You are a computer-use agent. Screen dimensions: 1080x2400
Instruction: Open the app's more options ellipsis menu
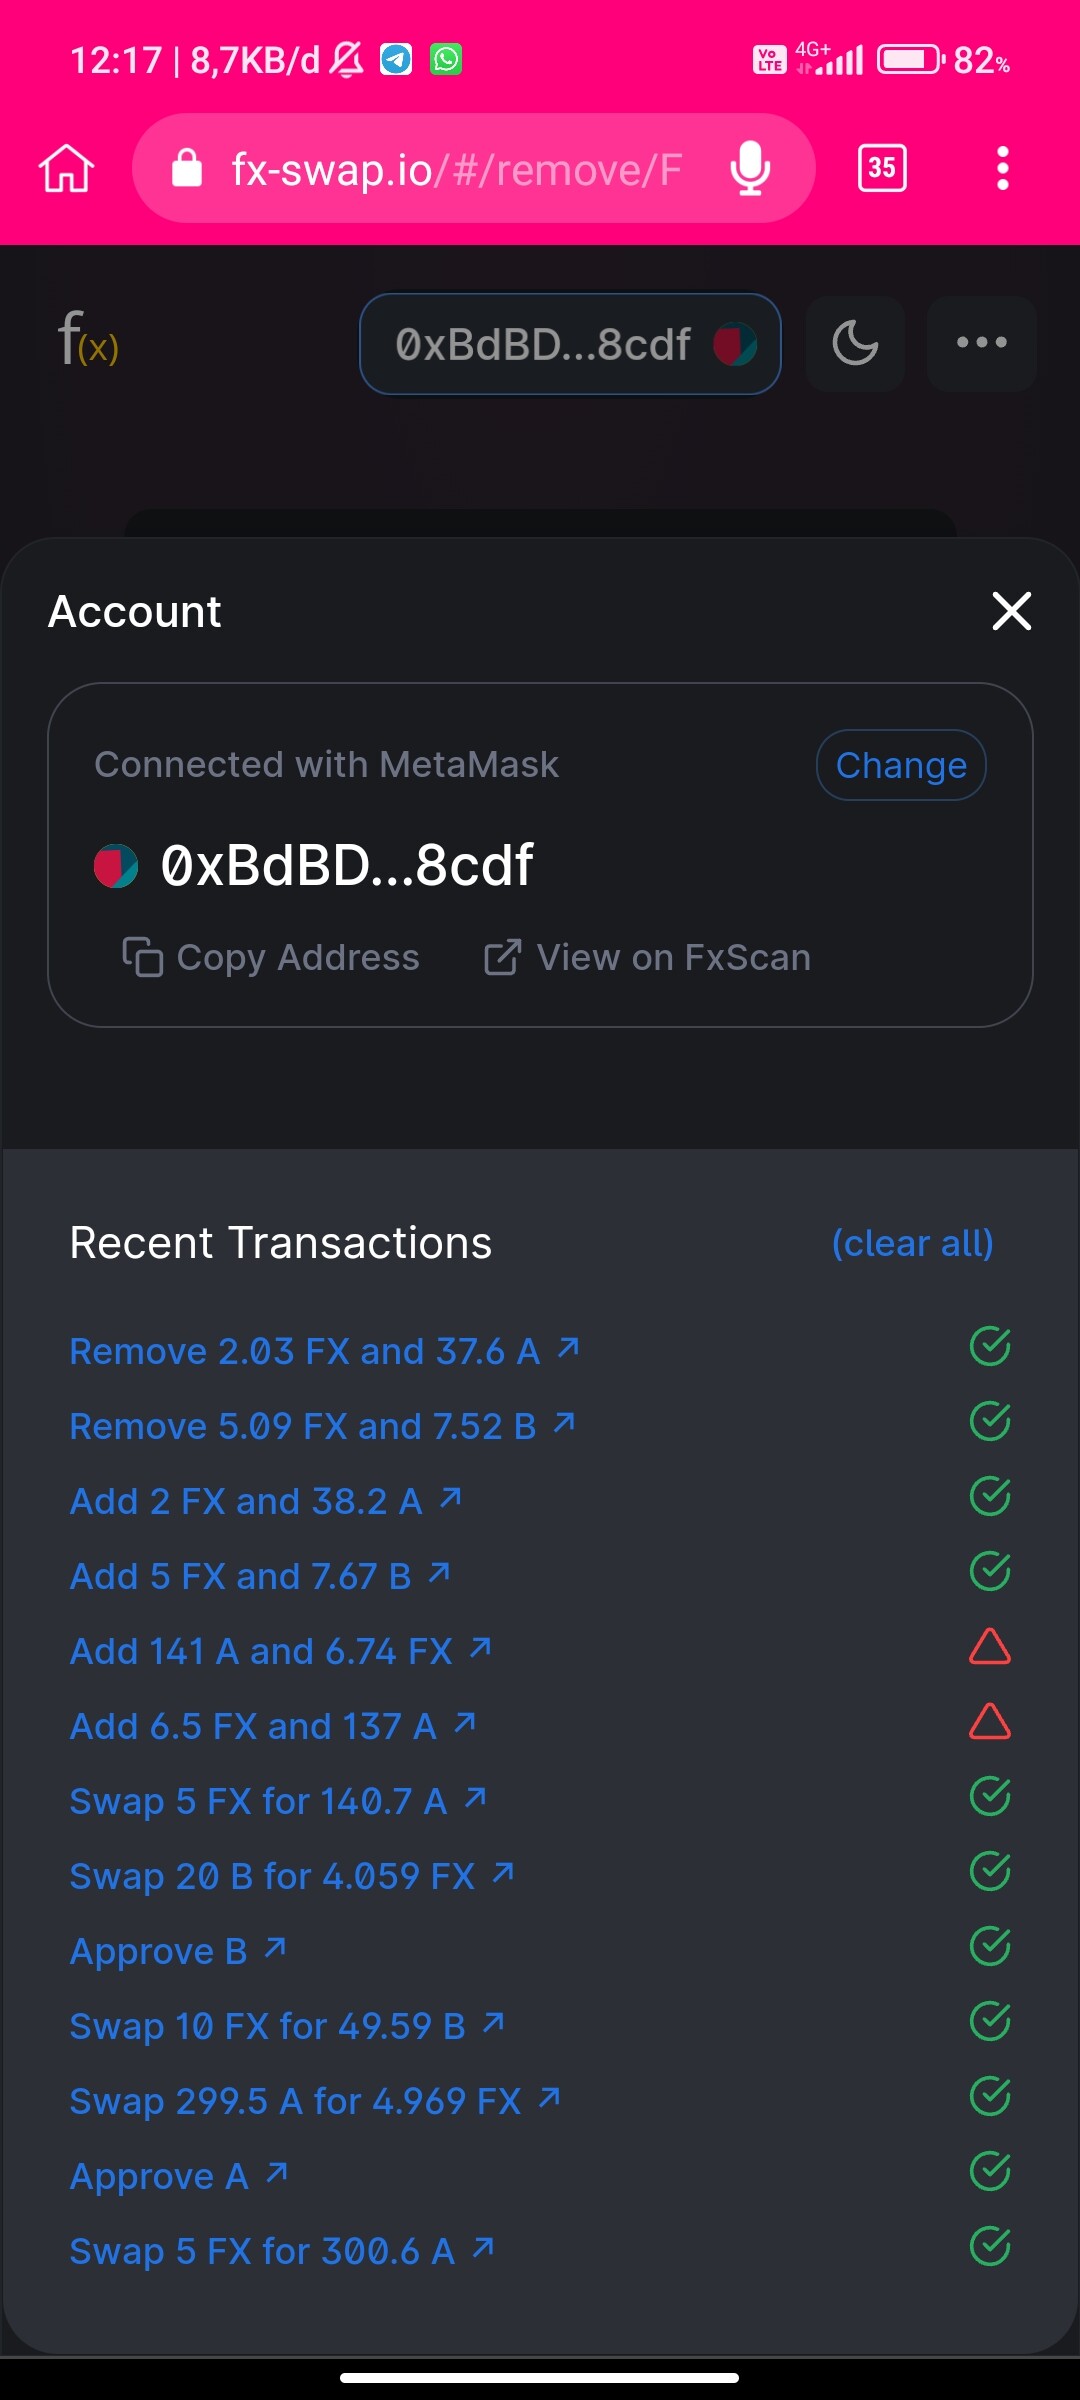[981, 343]
